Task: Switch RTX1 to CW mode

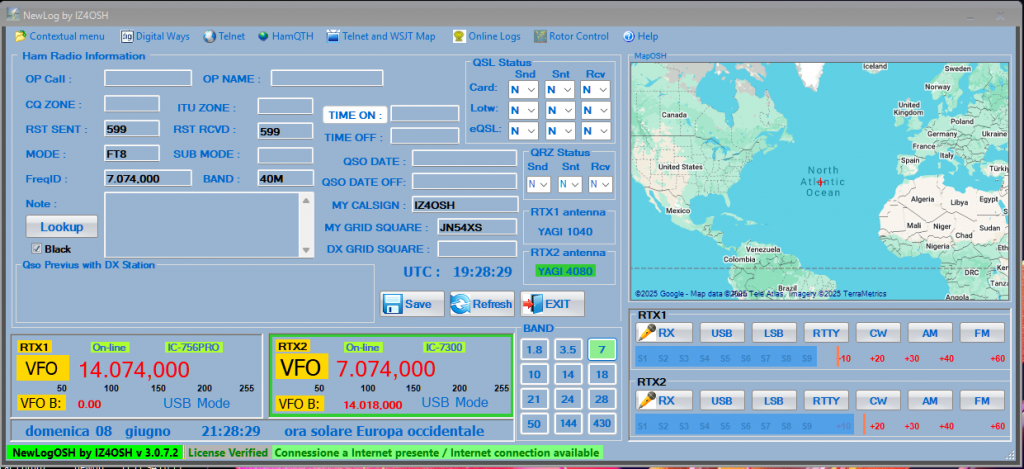Action: 878,333
